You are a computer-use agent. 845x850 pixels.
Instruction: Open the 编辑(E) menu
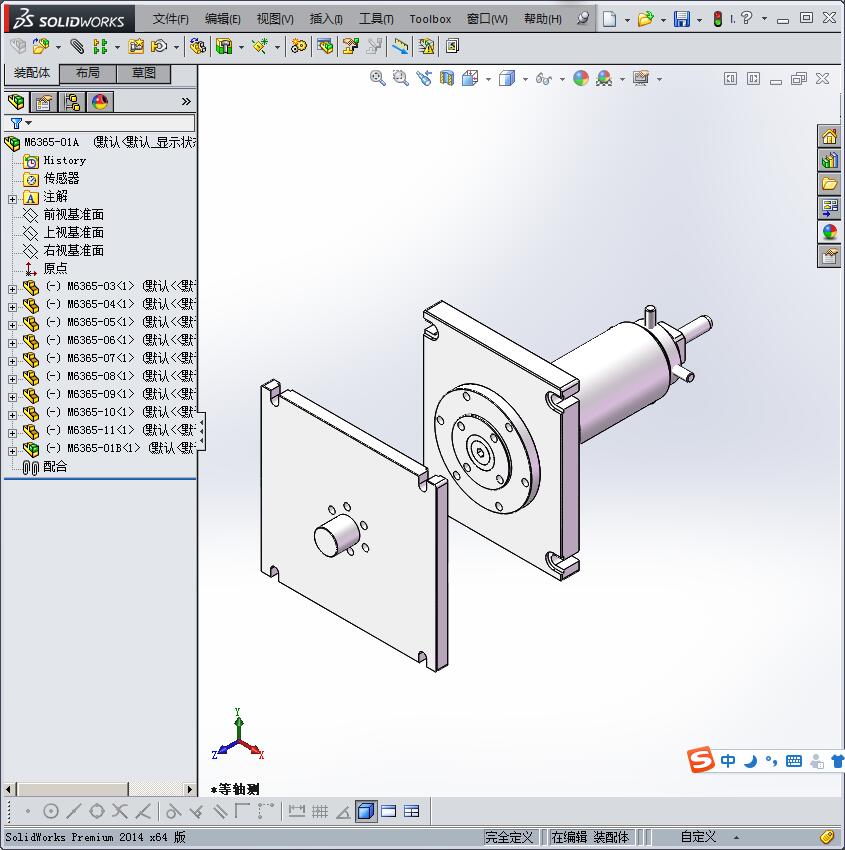coord(222,19)
